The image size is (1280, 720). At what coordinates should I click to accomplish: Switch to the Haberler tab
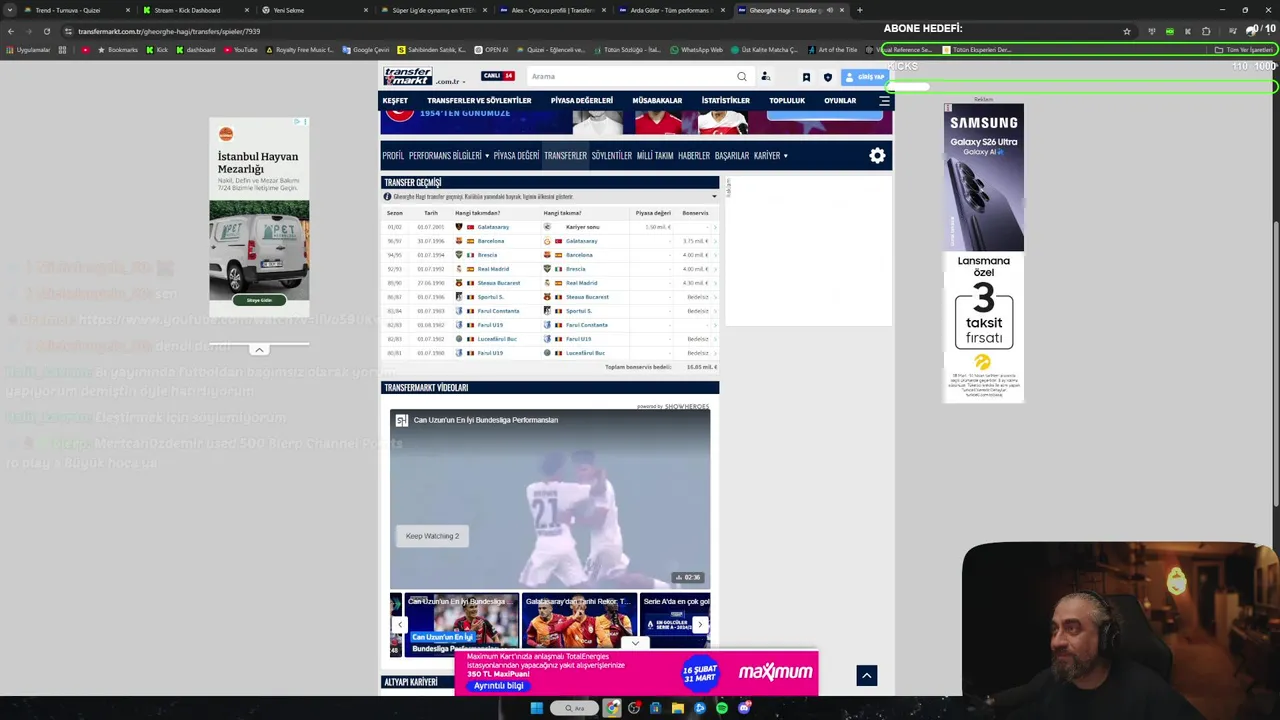694,156
